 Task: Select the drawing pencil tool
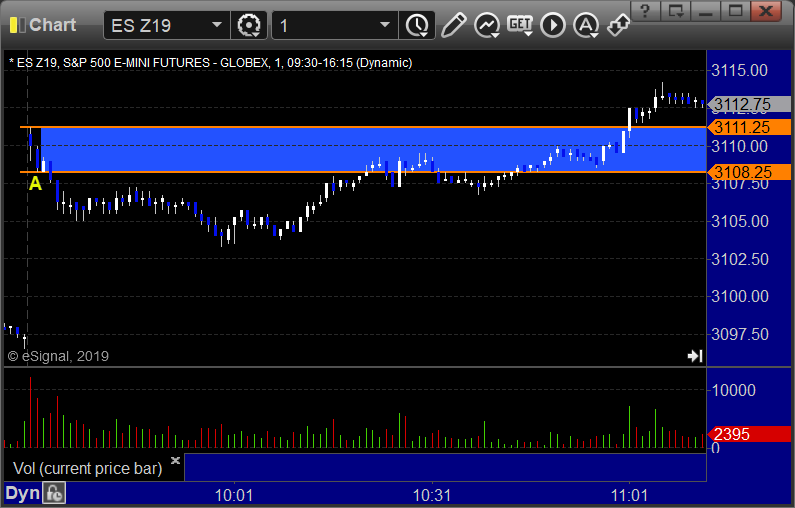(x=453, y=25)
